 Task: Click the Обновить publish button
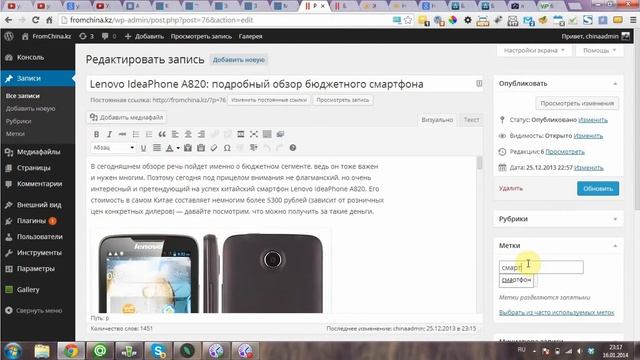click(598, 189)
